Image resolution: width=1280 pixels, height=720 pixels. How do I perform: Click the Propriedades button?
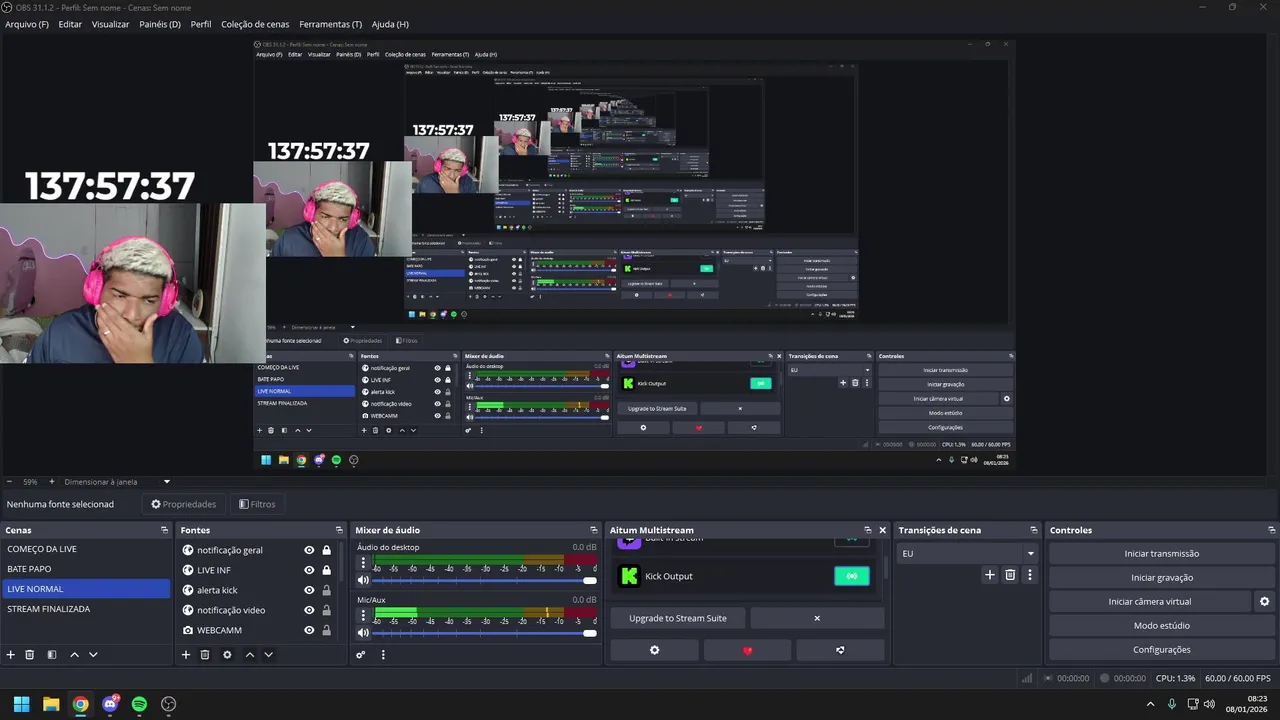click(184, 504)
